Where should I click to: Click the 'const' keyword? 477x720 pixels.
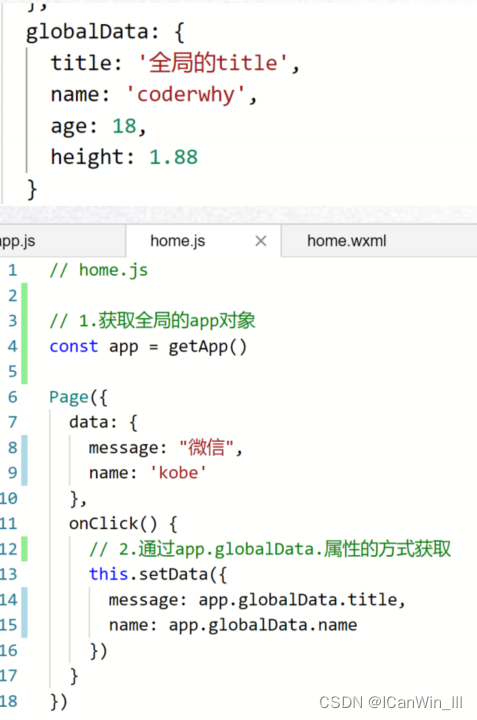[74, 346]
